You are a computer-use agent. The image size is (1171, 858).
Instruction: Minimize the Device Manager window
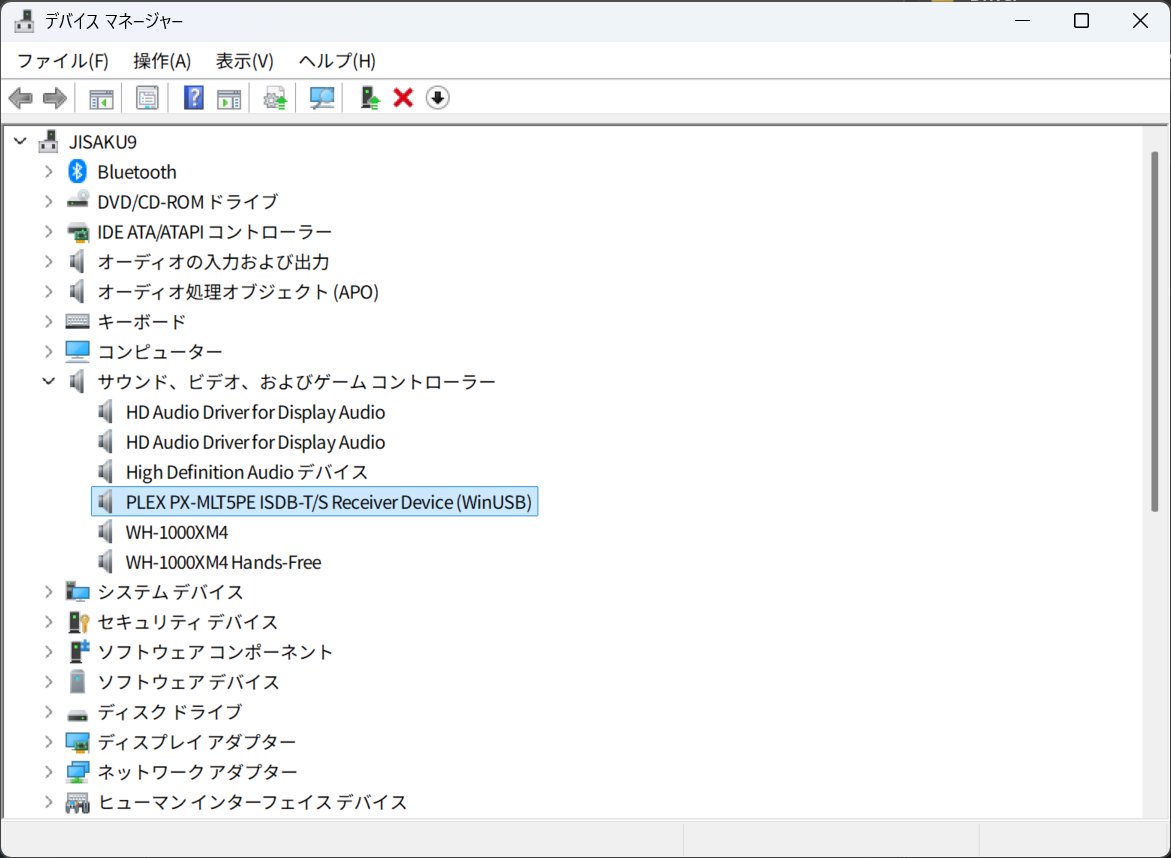pyautogui.click(x=1022, y=21)
